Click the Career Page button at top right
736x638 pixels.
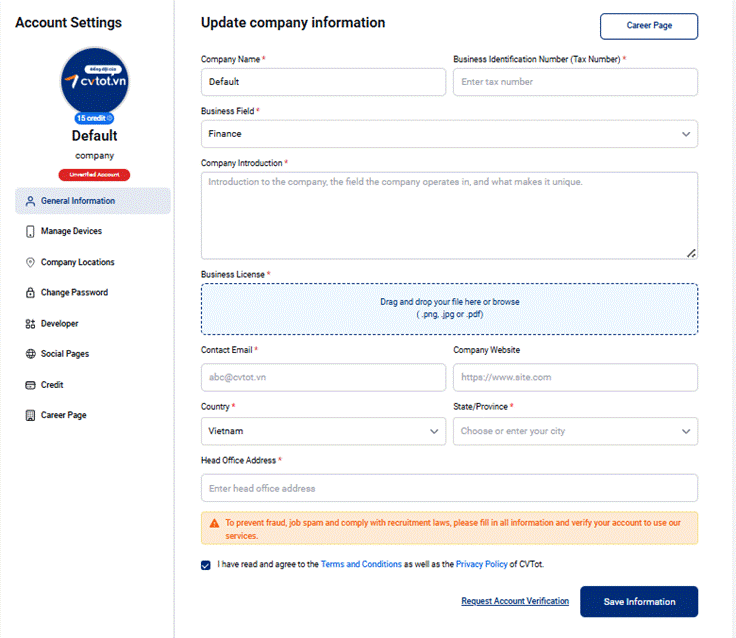point(649,26)
